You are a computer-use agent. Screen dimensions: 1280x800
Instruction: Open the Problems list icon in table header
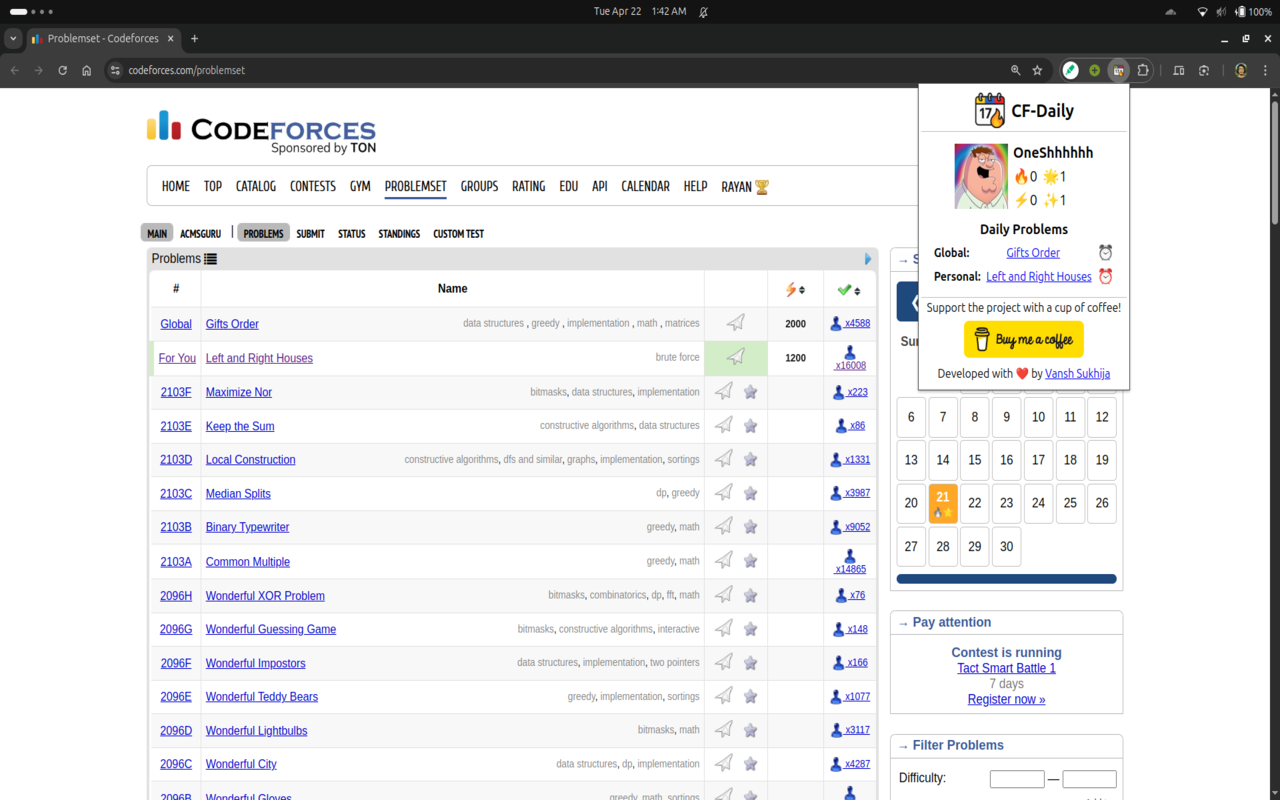click(x=211, y=259)
